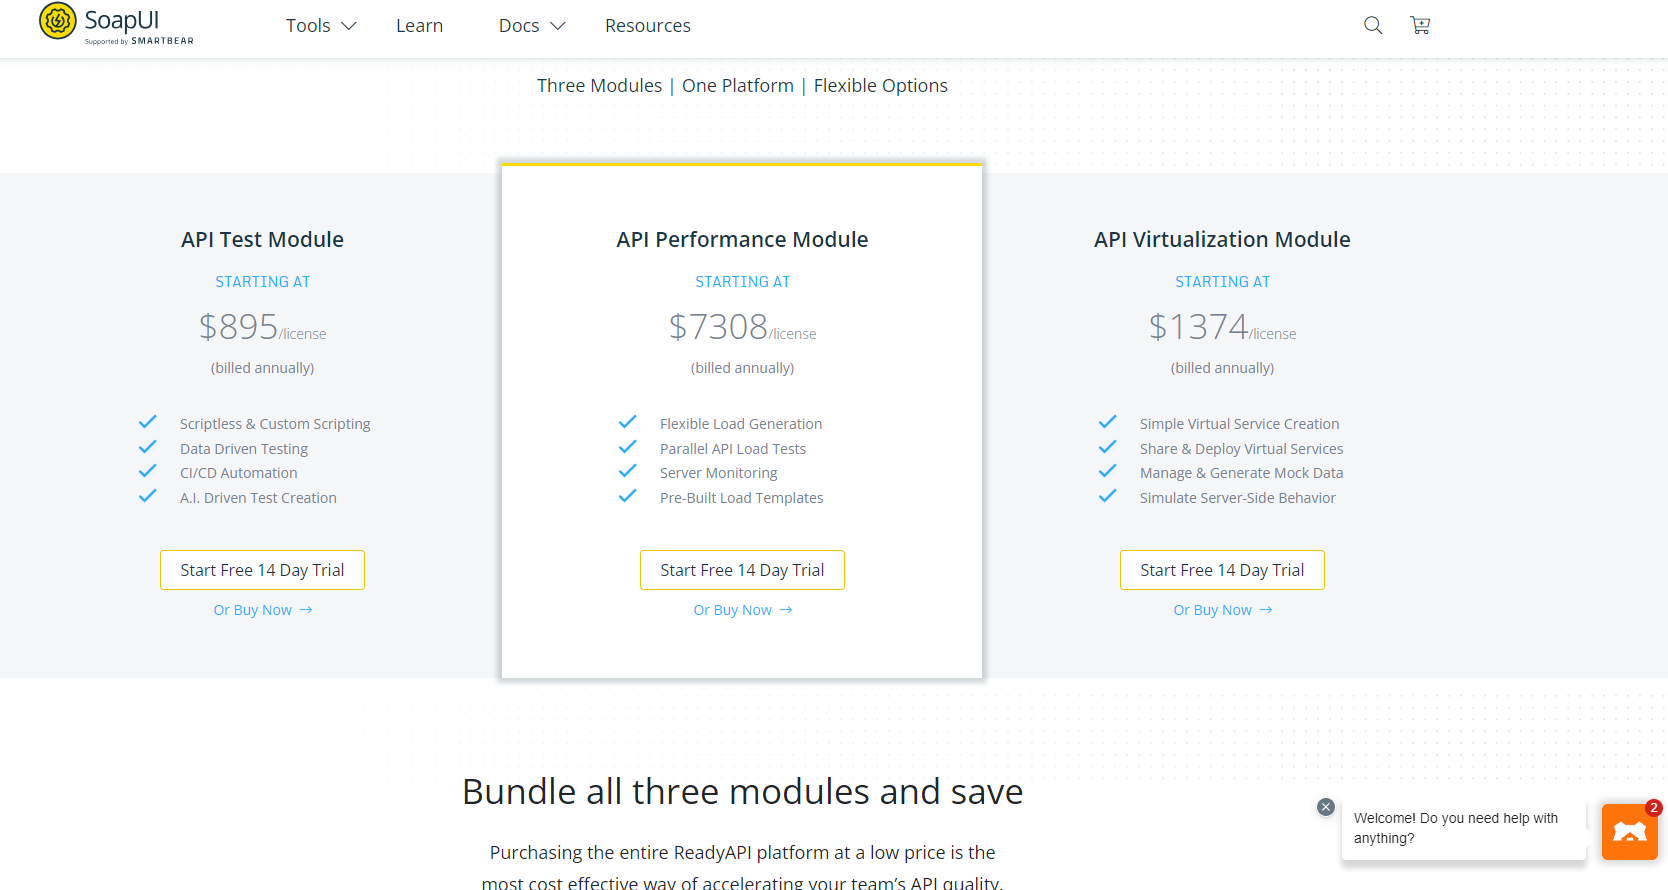Click the API Test Module heading
The height and width of the screenshot is (890, 1668).
(x=262, y=240)
